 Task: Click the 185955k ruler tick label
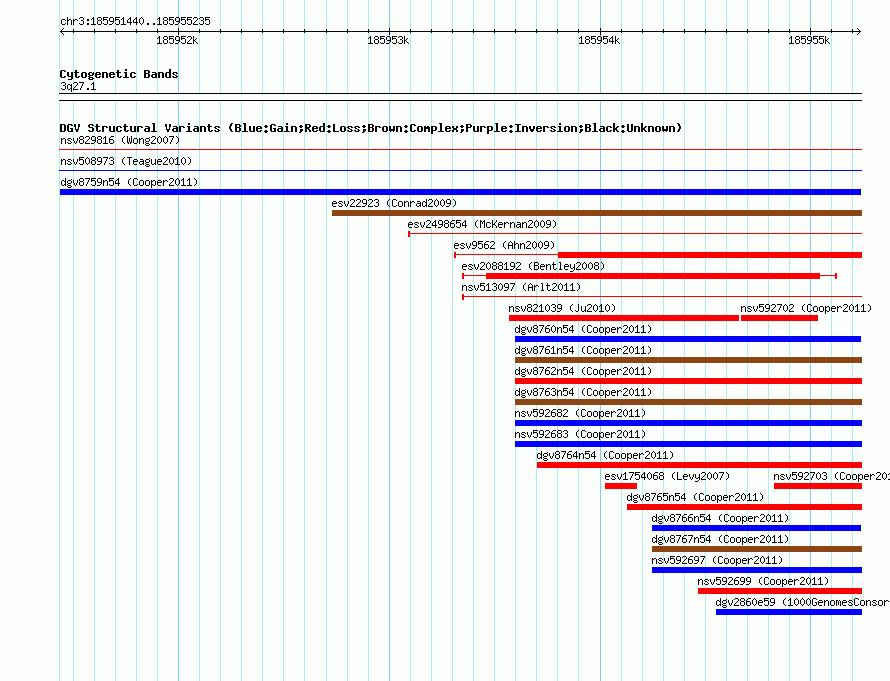[x=809, y=40]
